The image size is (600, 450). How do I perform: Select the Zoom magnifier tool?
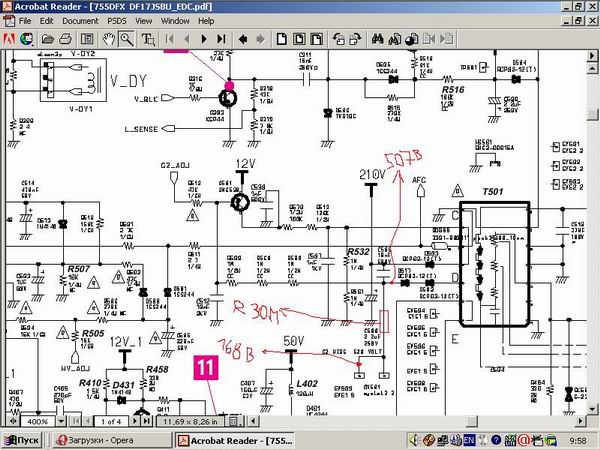pyautogui.click(x=127, y=39)
